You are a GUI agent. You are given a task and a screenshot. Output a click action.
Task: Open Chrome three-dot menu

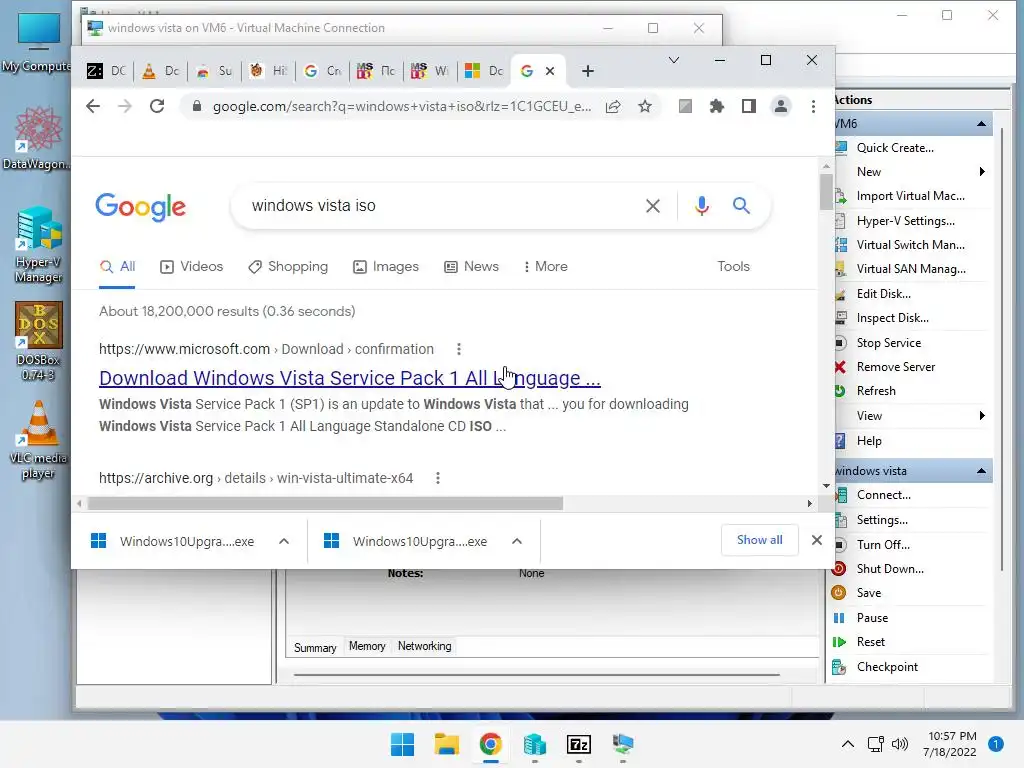tap(813, 106)
